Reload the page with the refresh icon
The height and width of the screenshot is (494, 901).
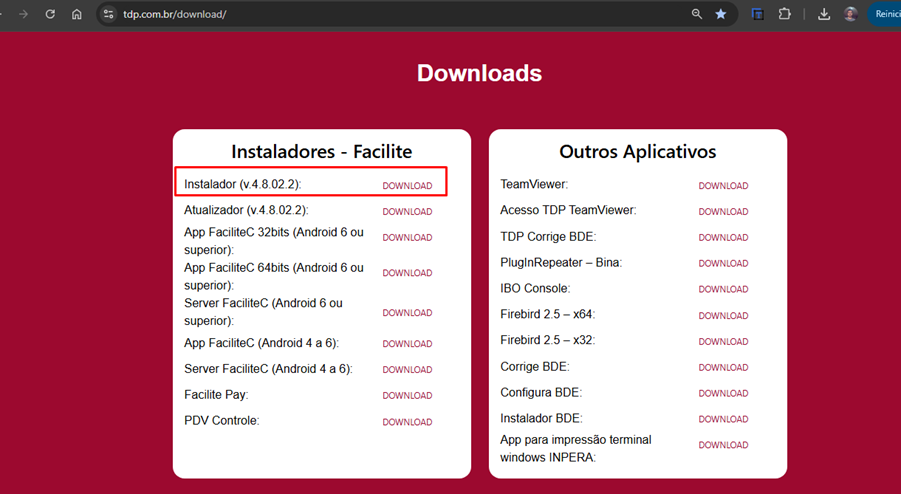[x=50, y=14]
